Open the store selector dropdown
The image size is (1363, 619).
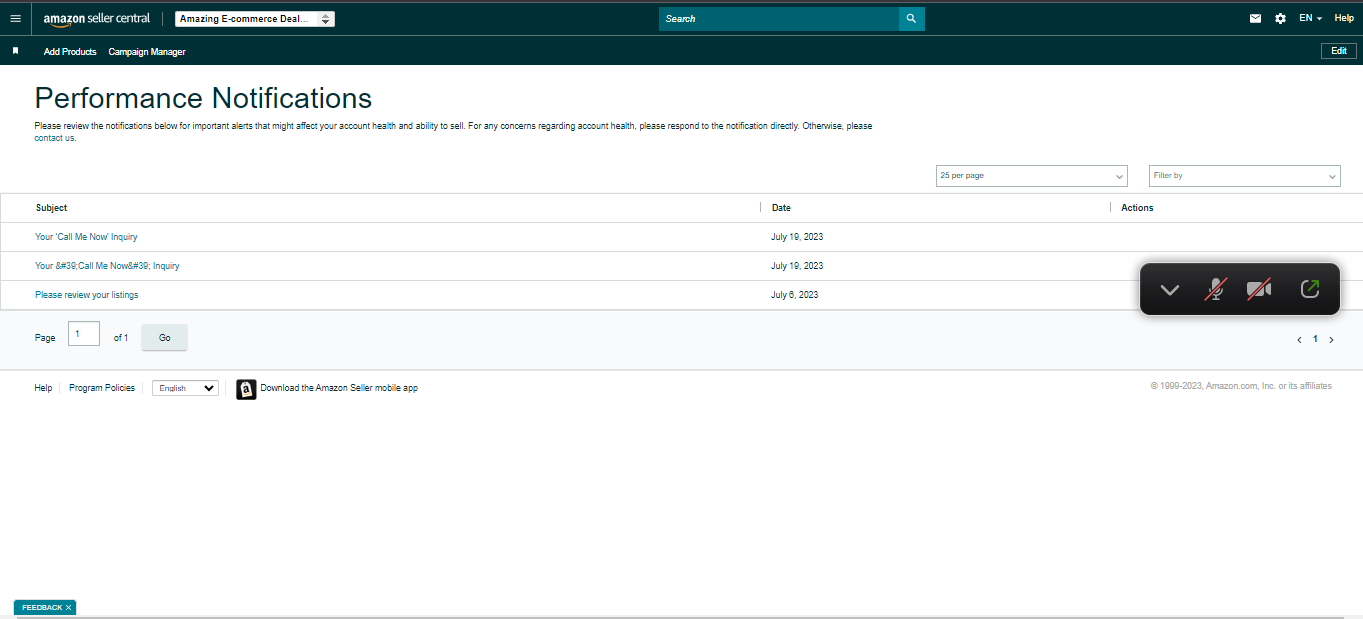pos(255,19)
